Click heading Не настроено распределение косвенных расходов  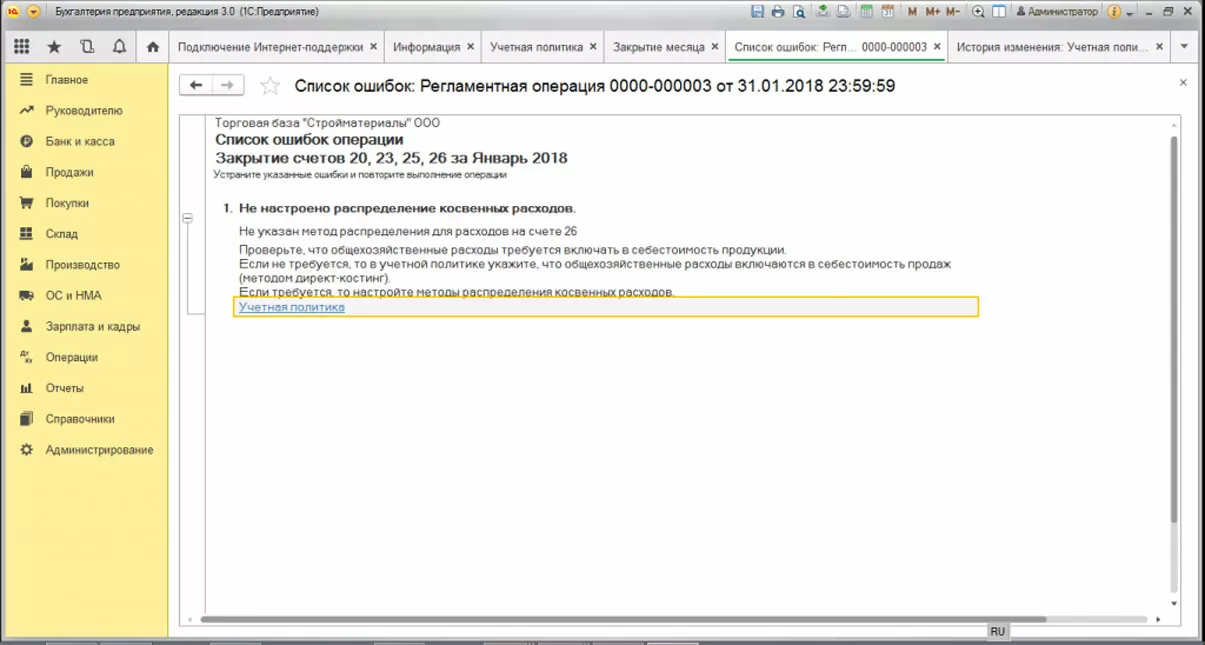point(407,208)
